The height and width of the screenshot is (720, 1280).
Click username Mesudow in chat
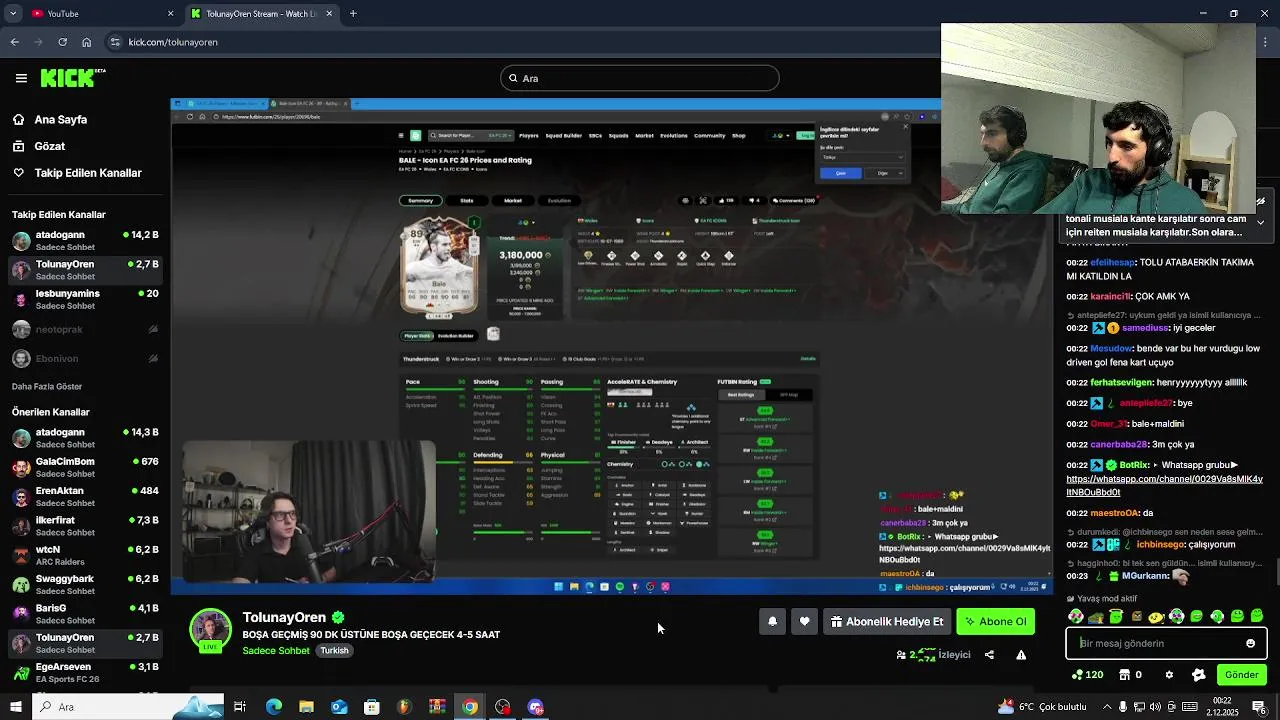(x=1111, y=349)
